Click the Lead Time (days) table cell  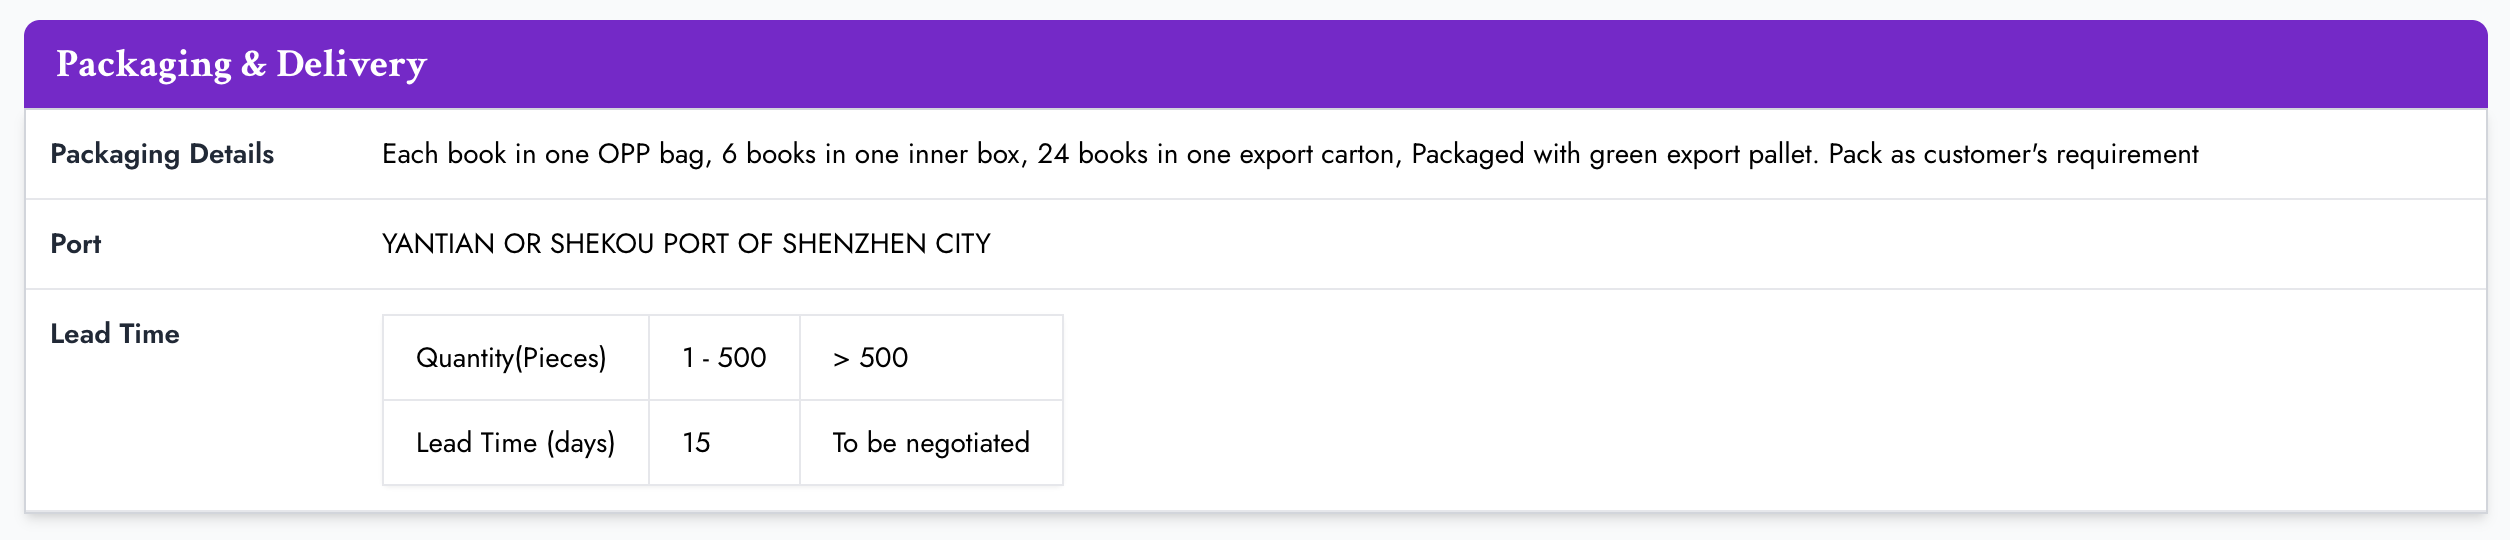515,443
